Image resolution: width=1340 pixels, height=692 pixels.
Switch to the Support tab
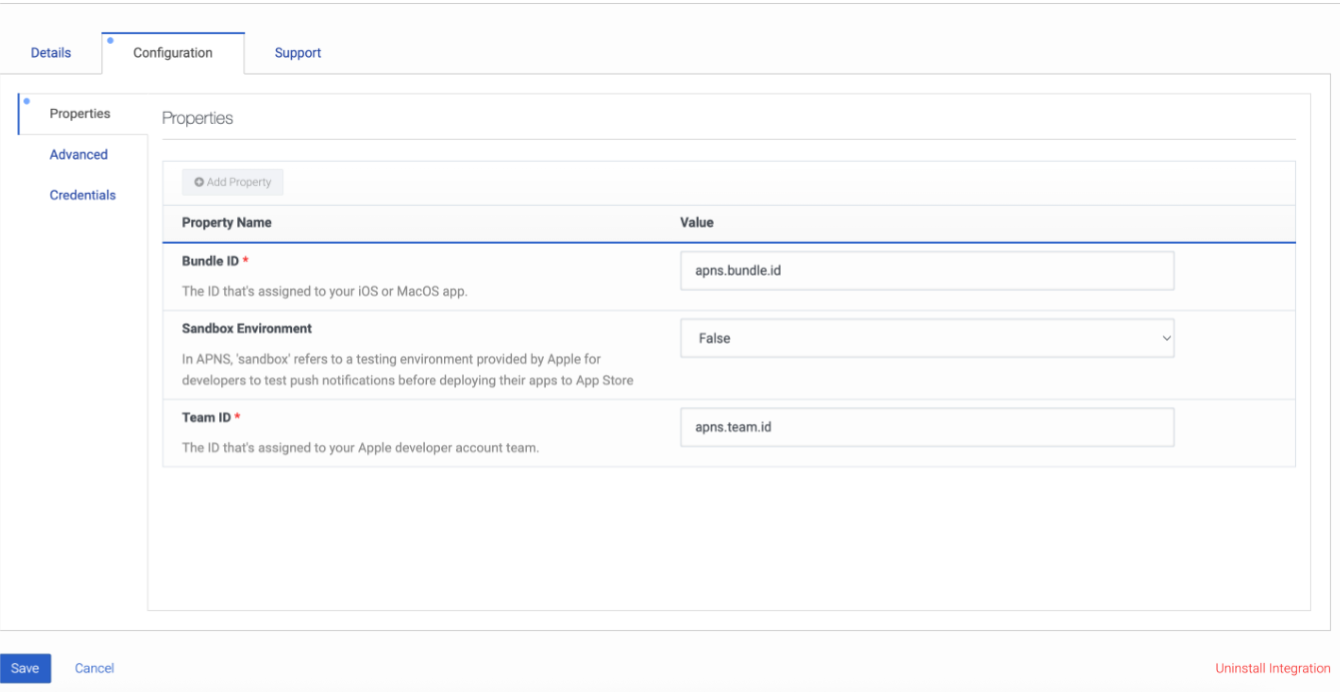click(x=298, y=53)
